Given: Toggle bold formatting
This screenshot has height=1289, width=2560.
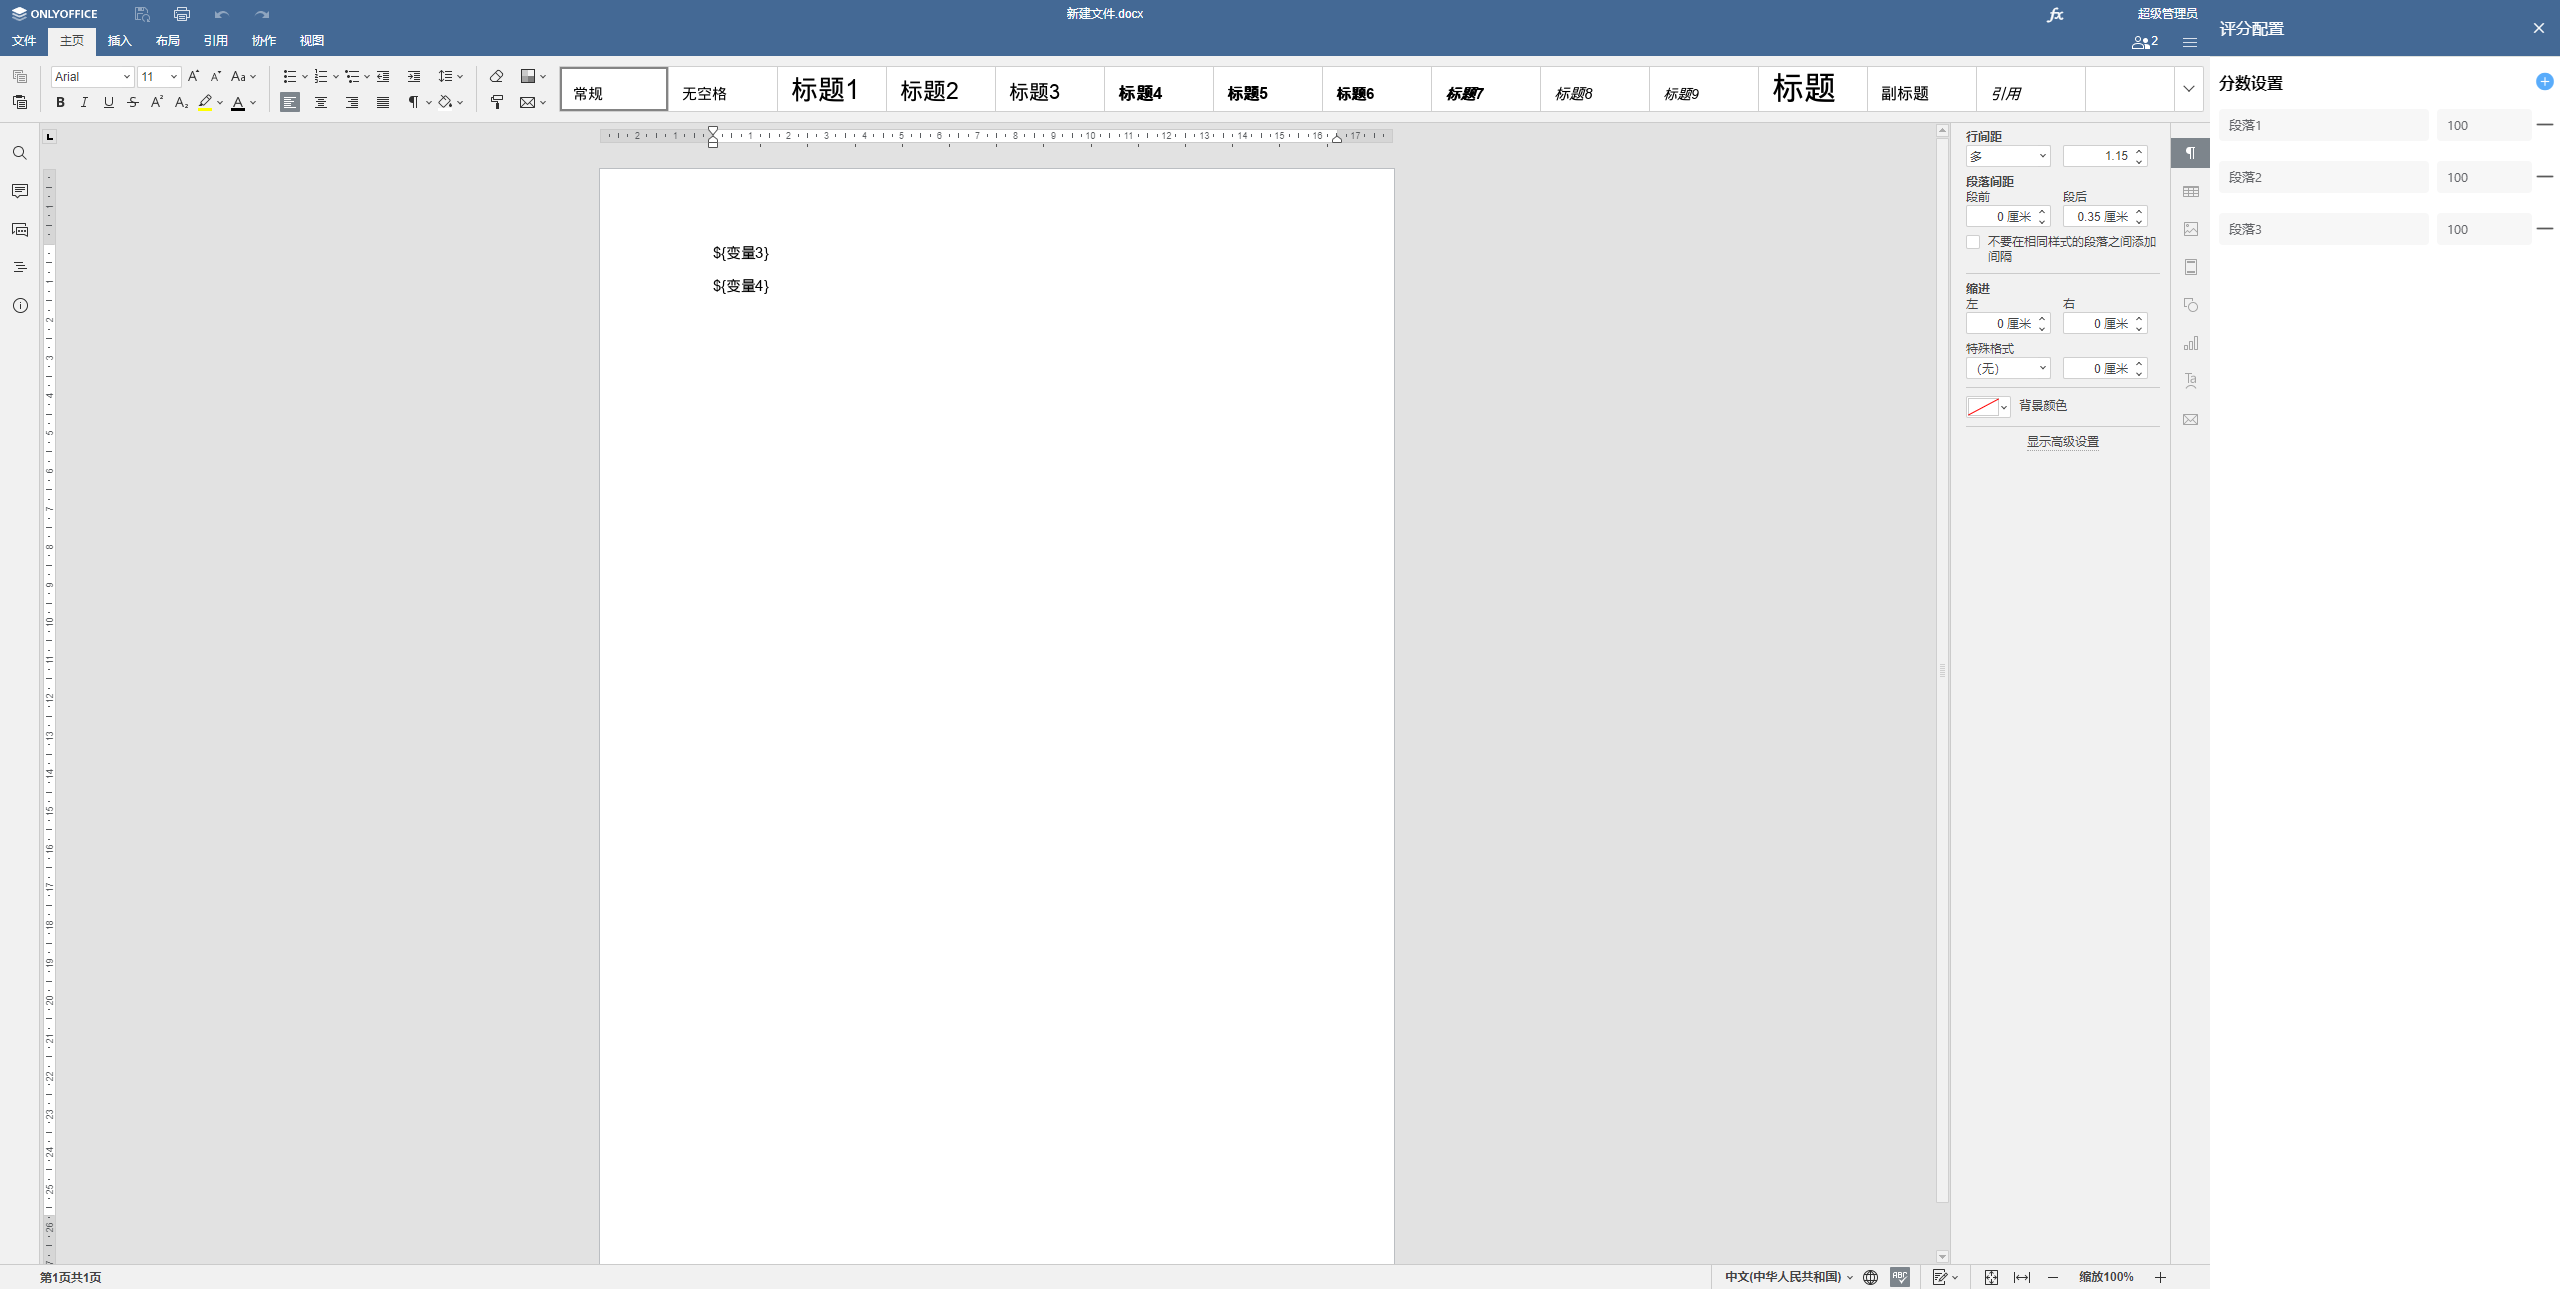Looking at the screenshot, I should [x=60, y=102].
